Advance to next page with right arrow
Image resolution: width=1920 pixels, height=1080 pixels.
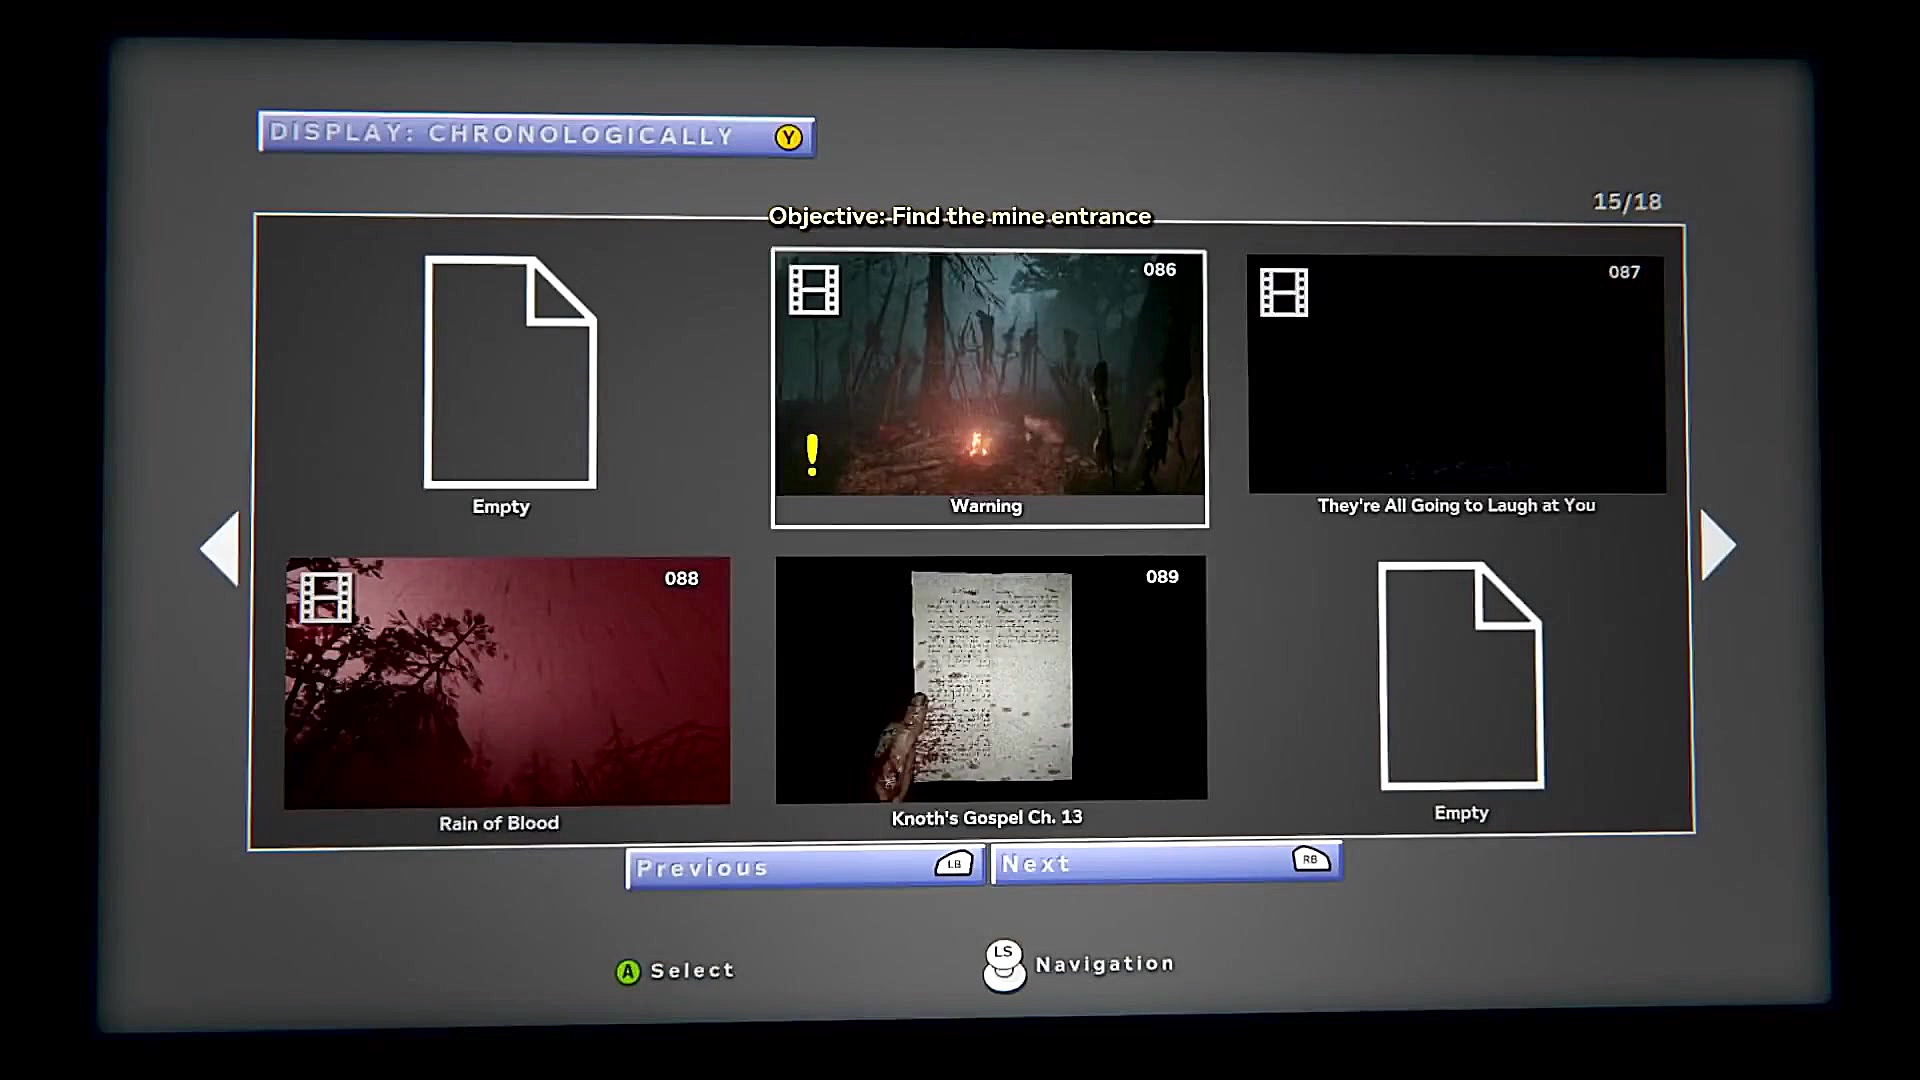tap(1717, 545)
